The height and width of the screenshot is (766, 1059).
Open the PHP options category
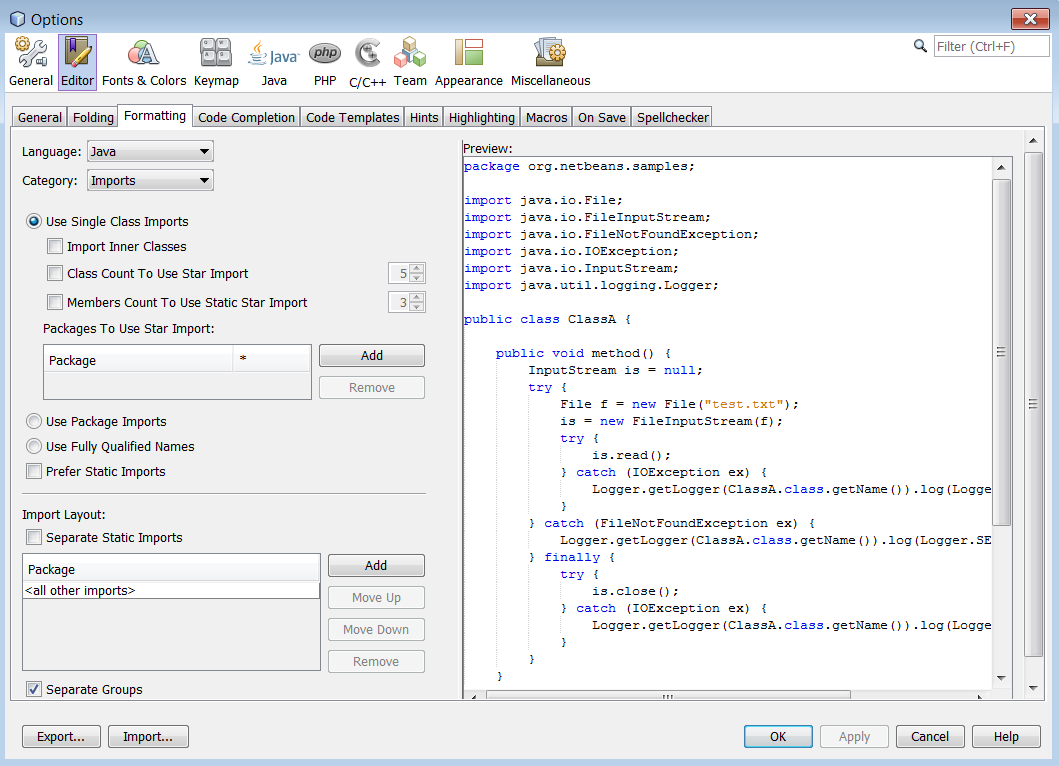coord(324,62)
